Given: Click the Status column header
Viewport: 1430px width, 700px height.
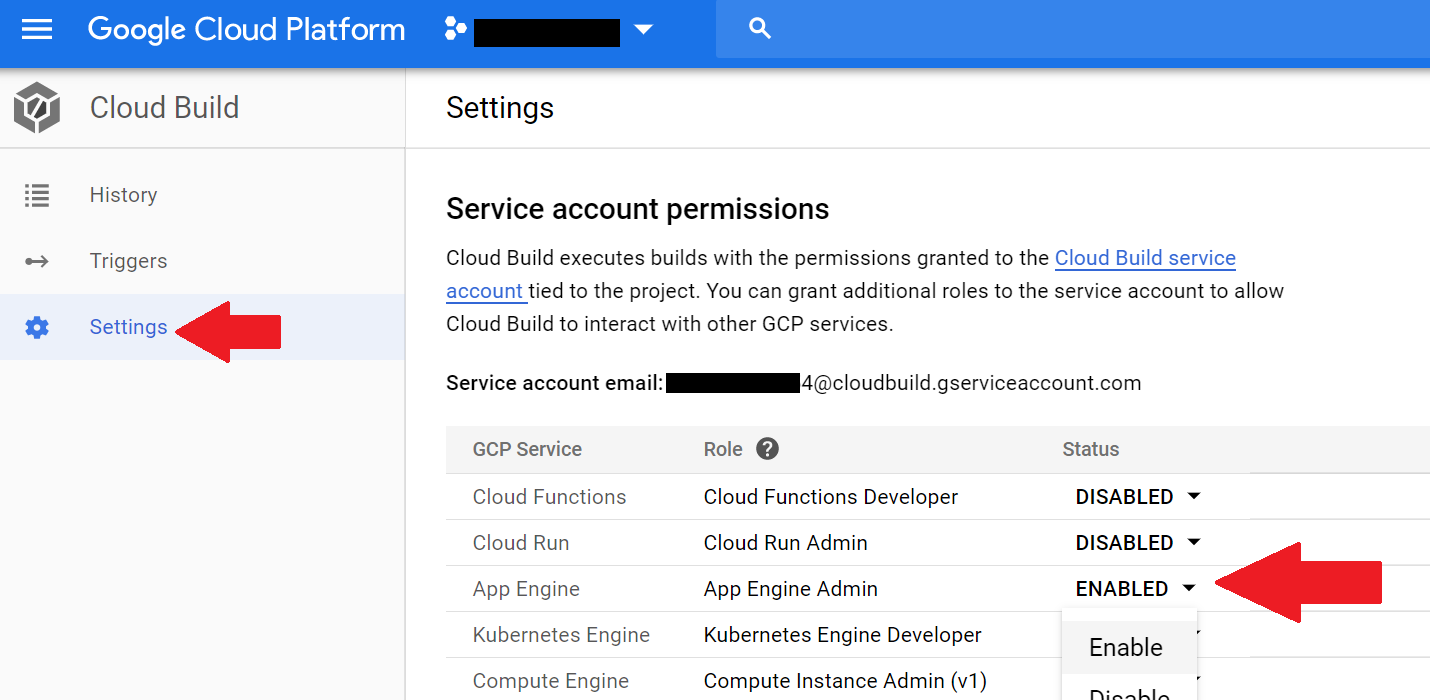Looking at the screenshot, I should point(1091,449).
